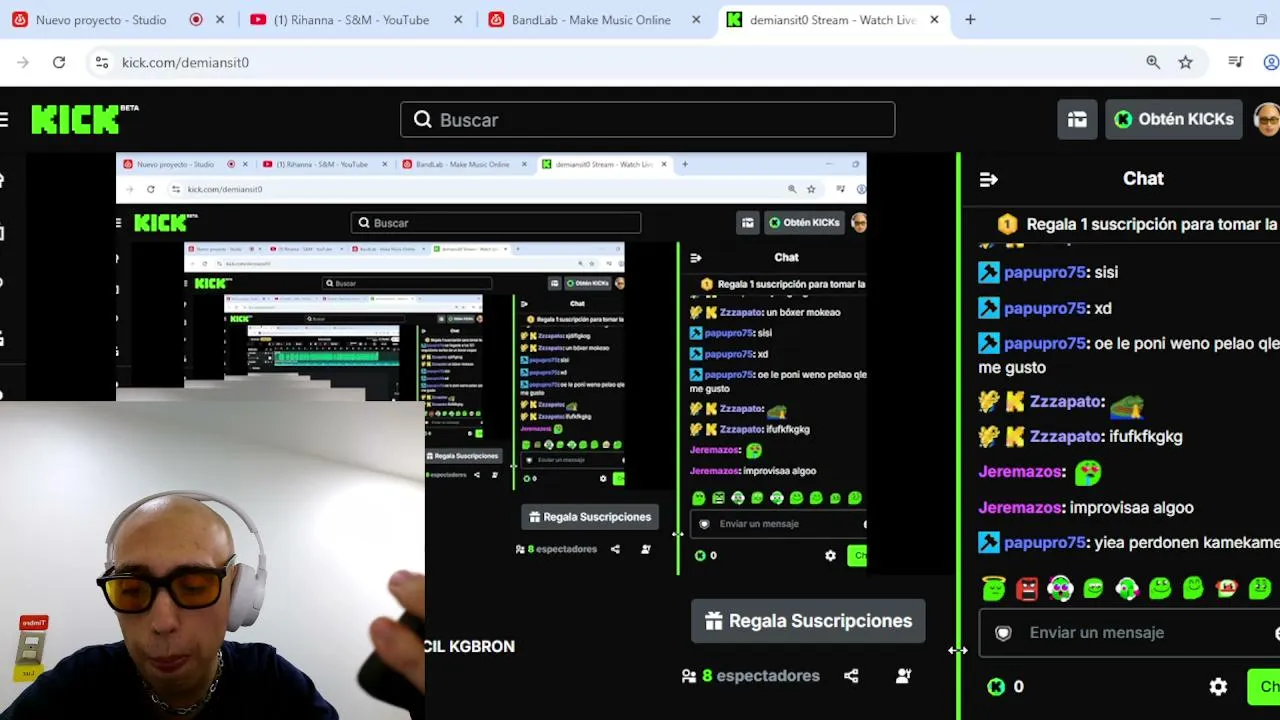Screen dimensions: 1280x720
Task: Click the heart-eyes emote in Jeremazos' message
Action: (x=1087, y=472)
